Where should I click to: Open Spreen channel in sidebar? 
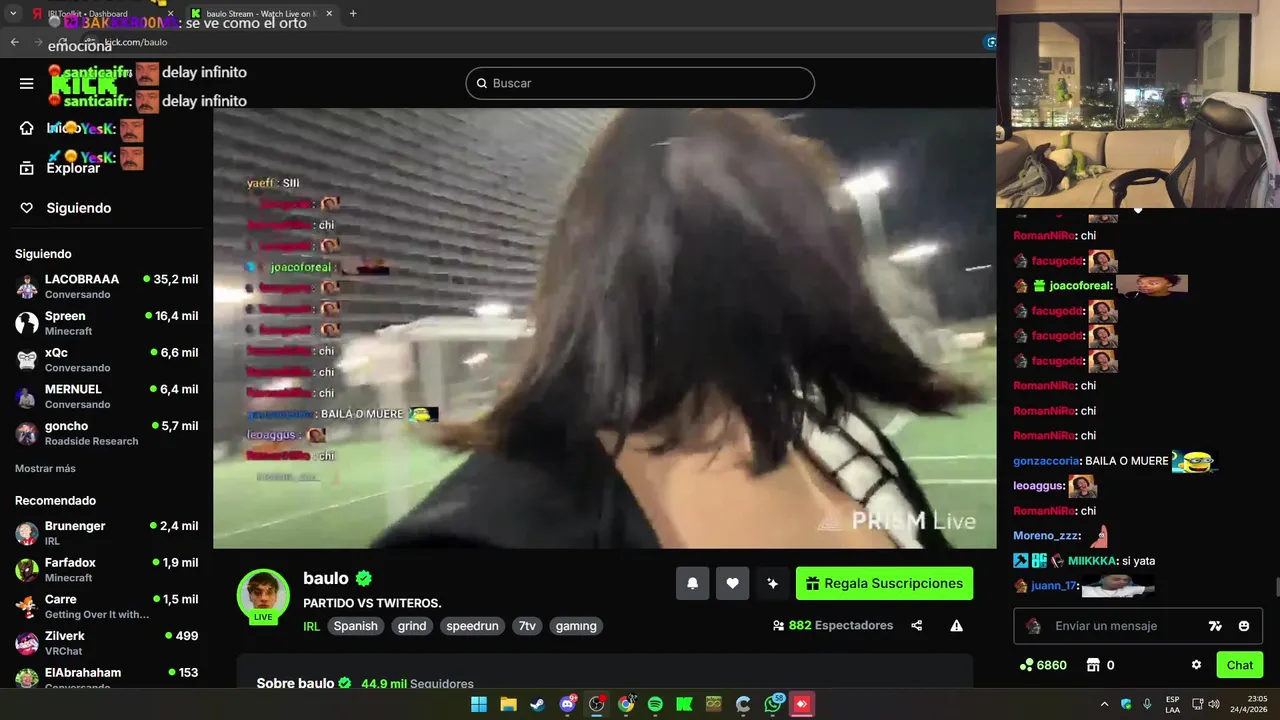click(106, 323)
